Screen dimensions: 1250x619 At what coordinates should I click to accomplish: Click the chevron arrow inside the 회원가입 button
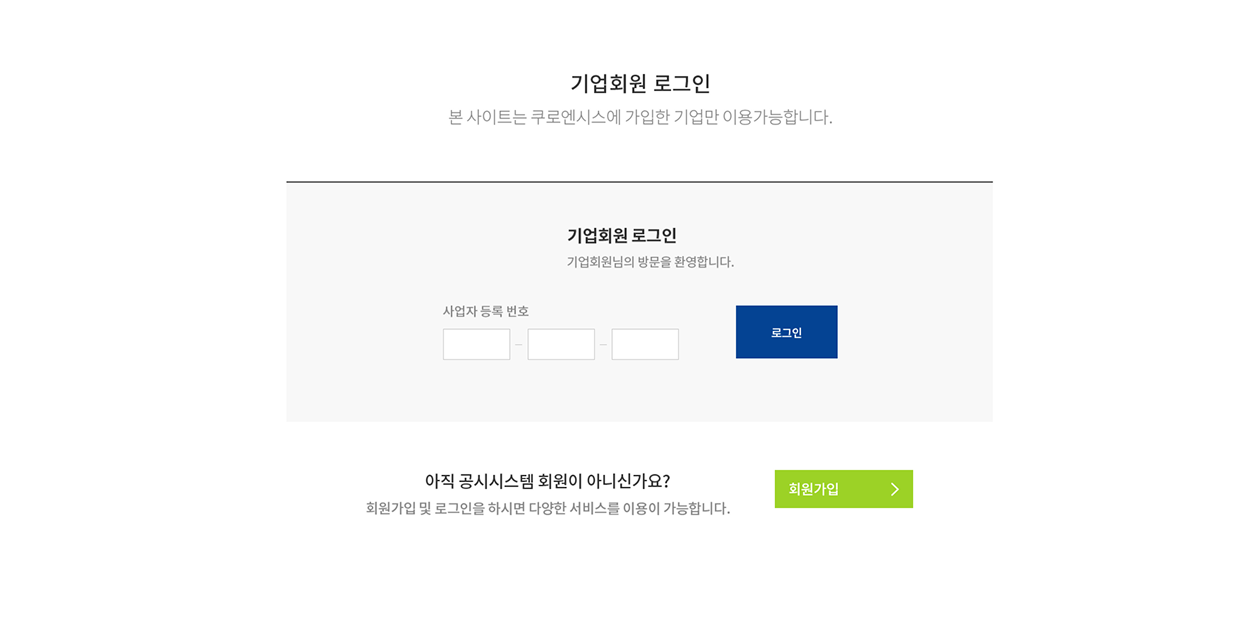click(895, 489)
